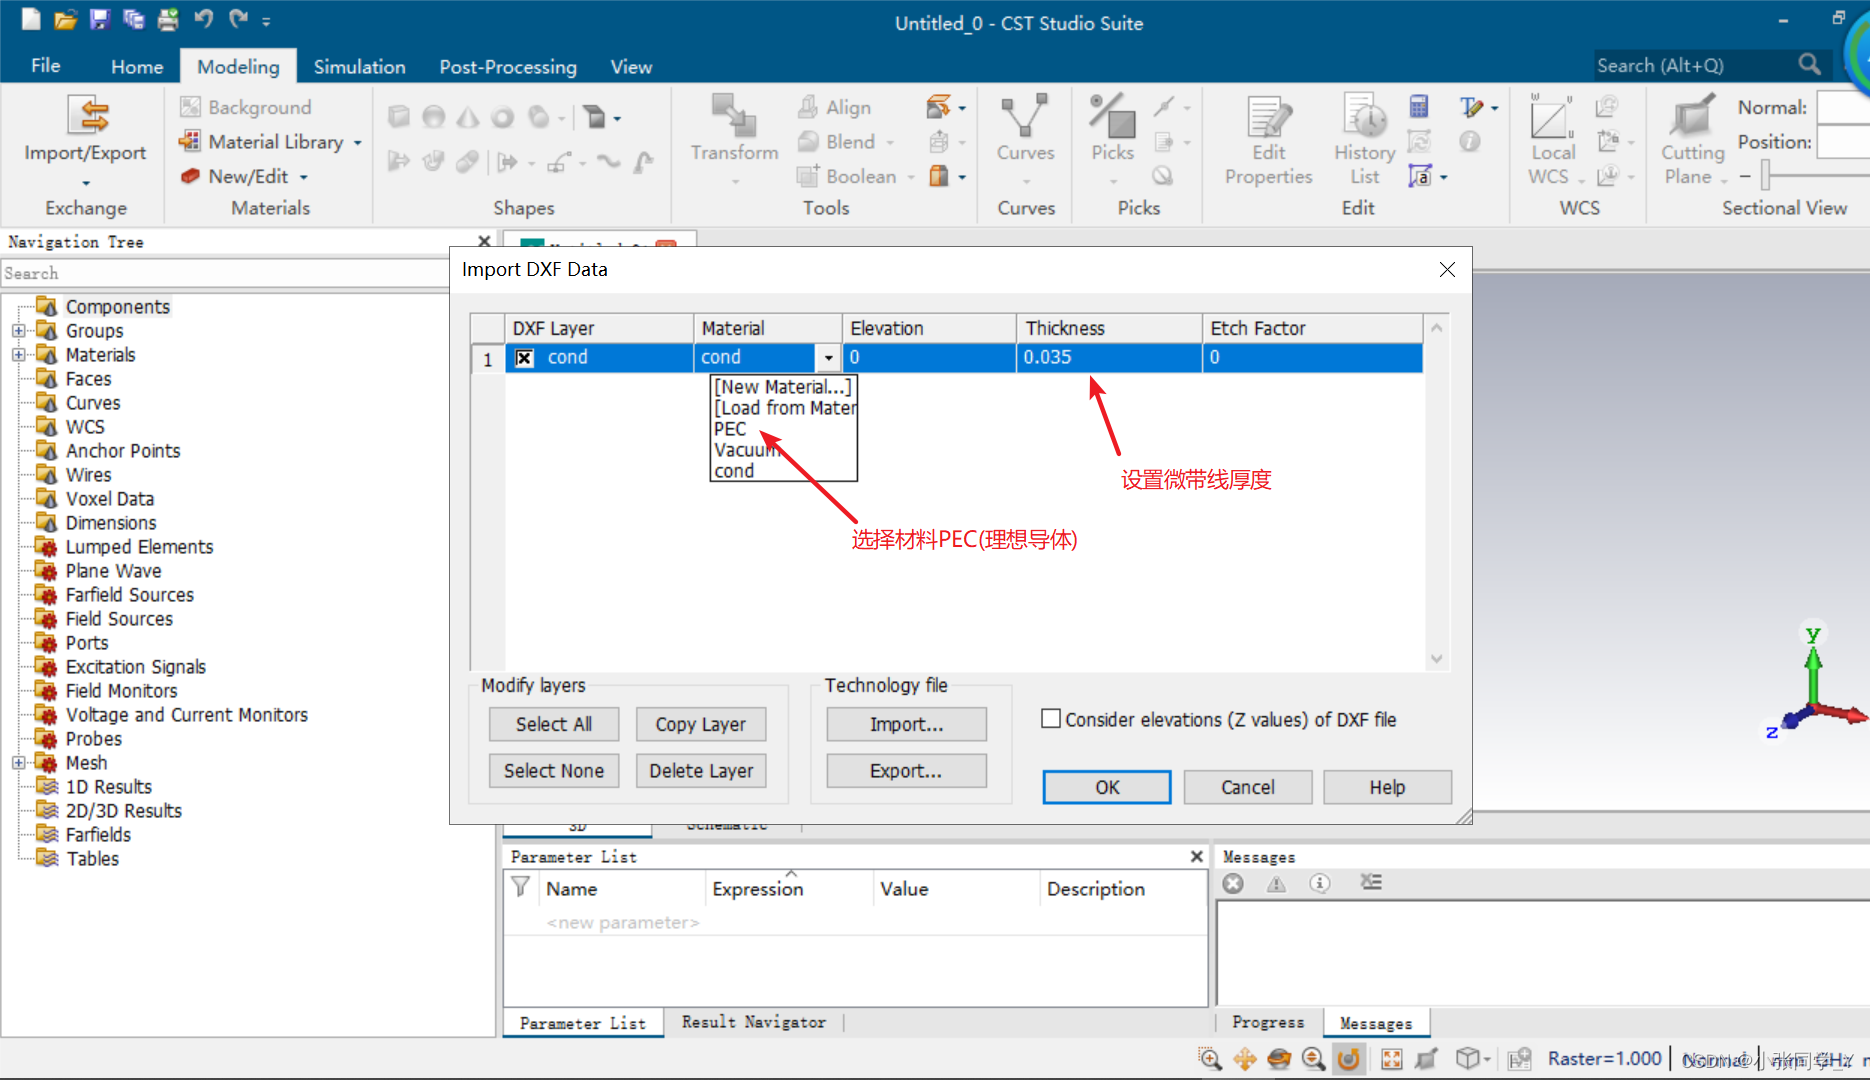
Task: Choose [New Material...] from list
Action: pos(783,387)
